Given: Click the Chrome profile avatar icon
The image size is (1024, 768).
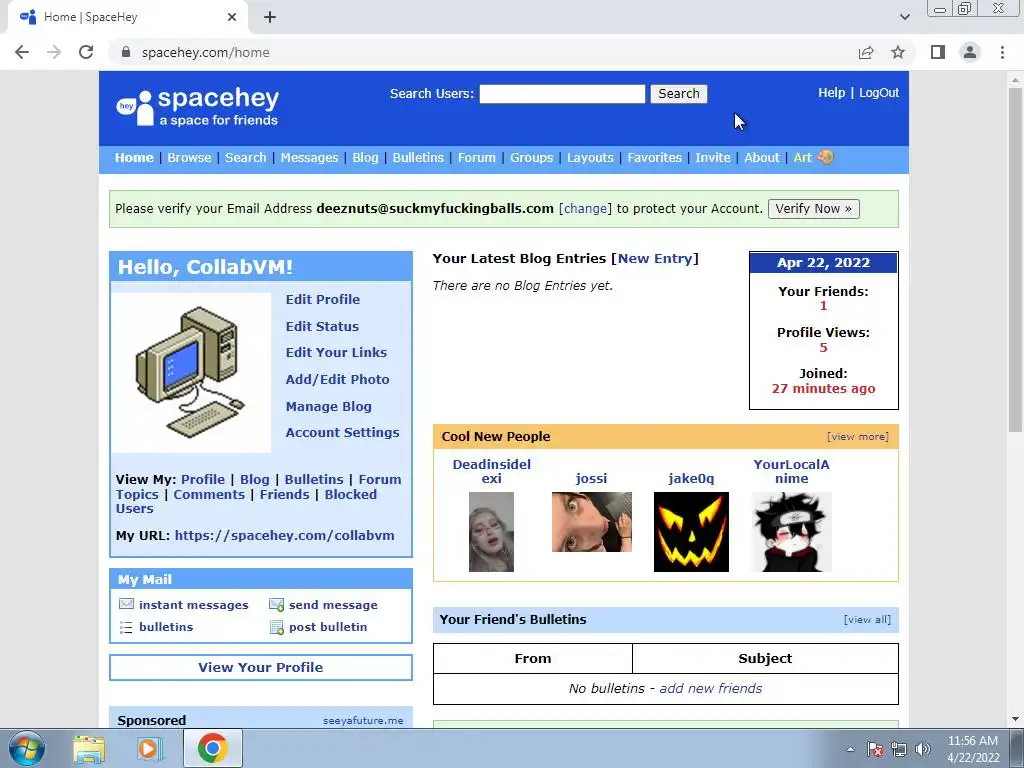Looking at the screenshot, I should (x=970, y=52).
